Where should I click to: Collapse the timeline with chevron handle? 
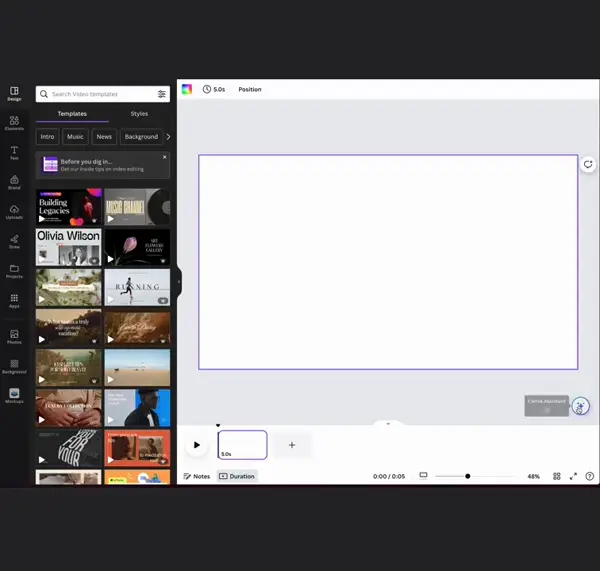pos(388,423)
